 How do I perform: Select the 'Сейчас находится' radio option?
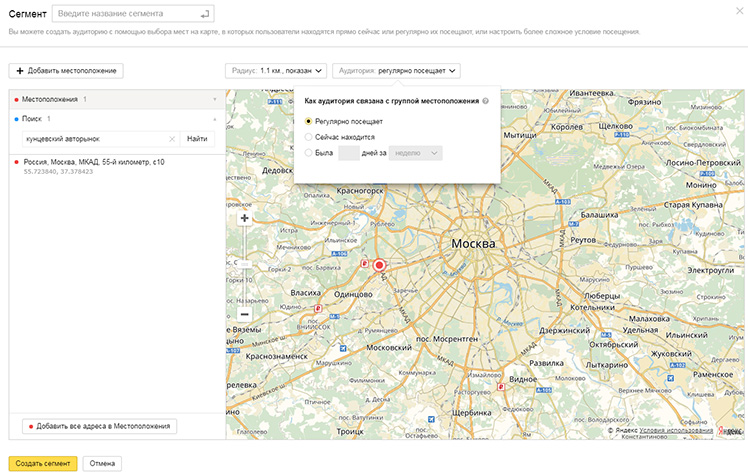point(308,137)
